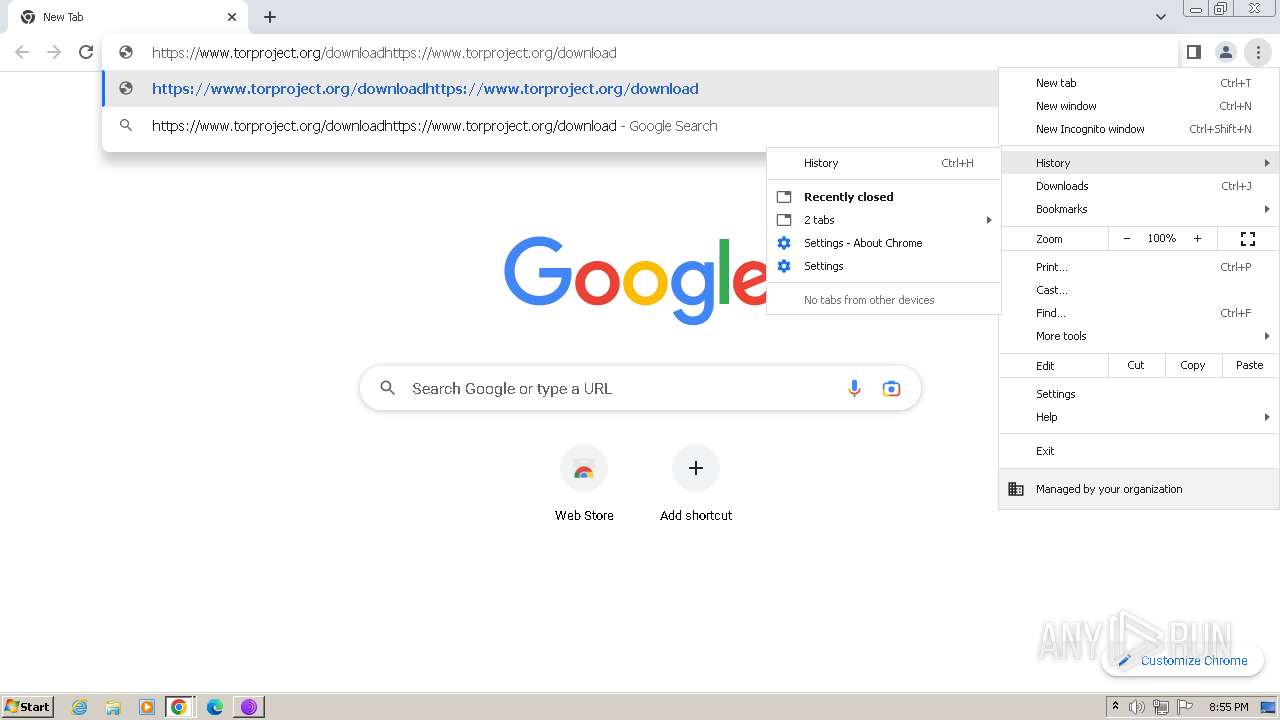Screen dimensions: 1280x720
Task: Click the tab search chevron
Action: (x=1160, y=17)
